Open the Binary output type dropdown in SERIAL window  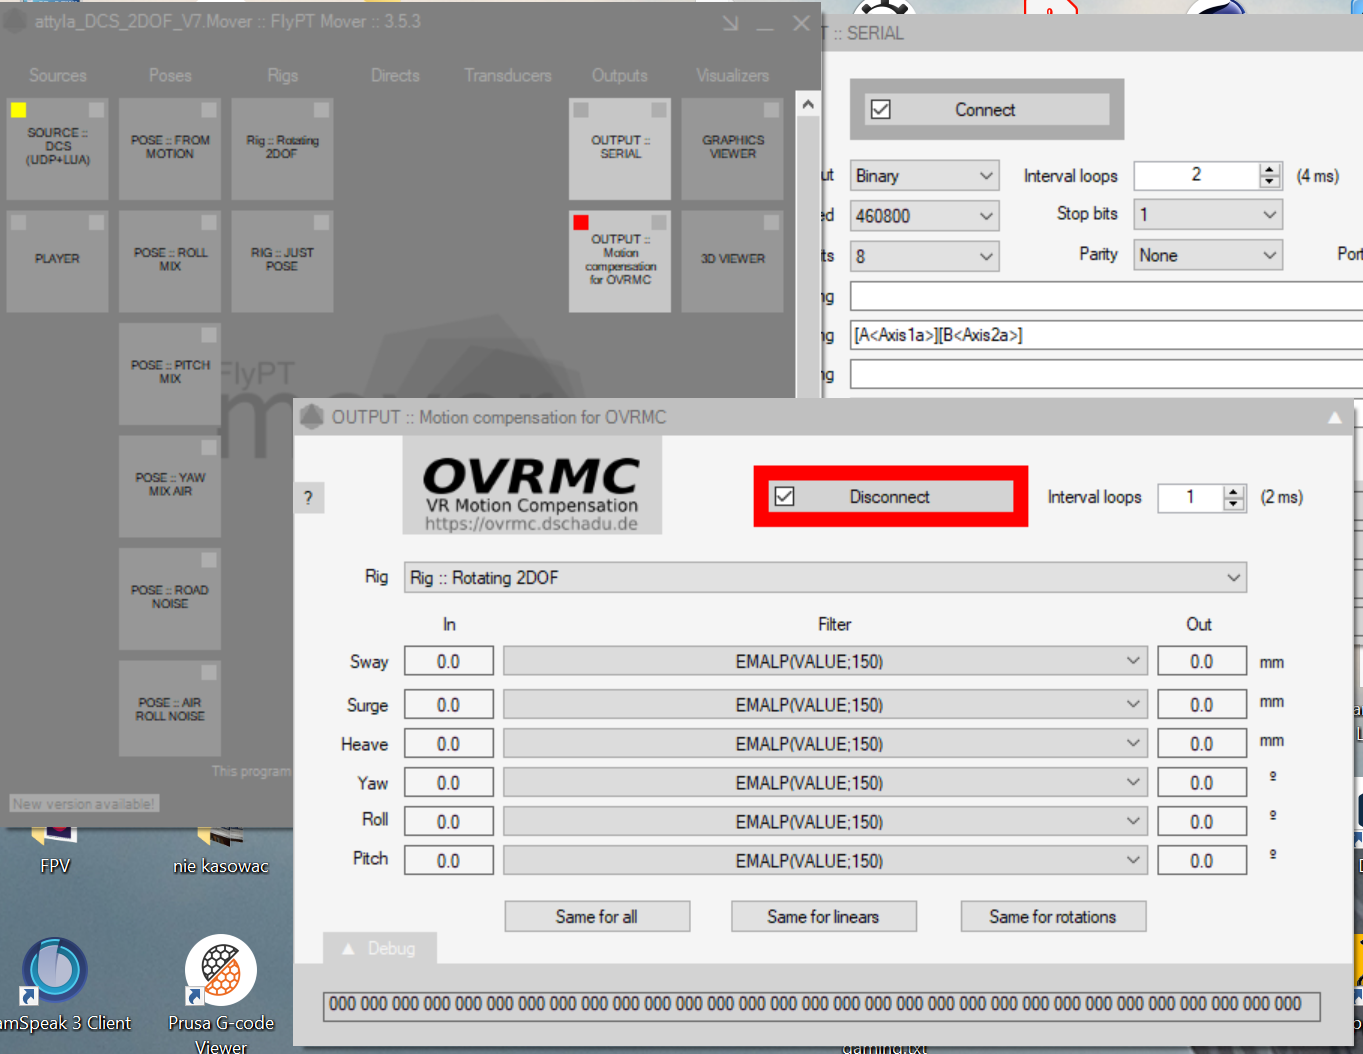924,175
